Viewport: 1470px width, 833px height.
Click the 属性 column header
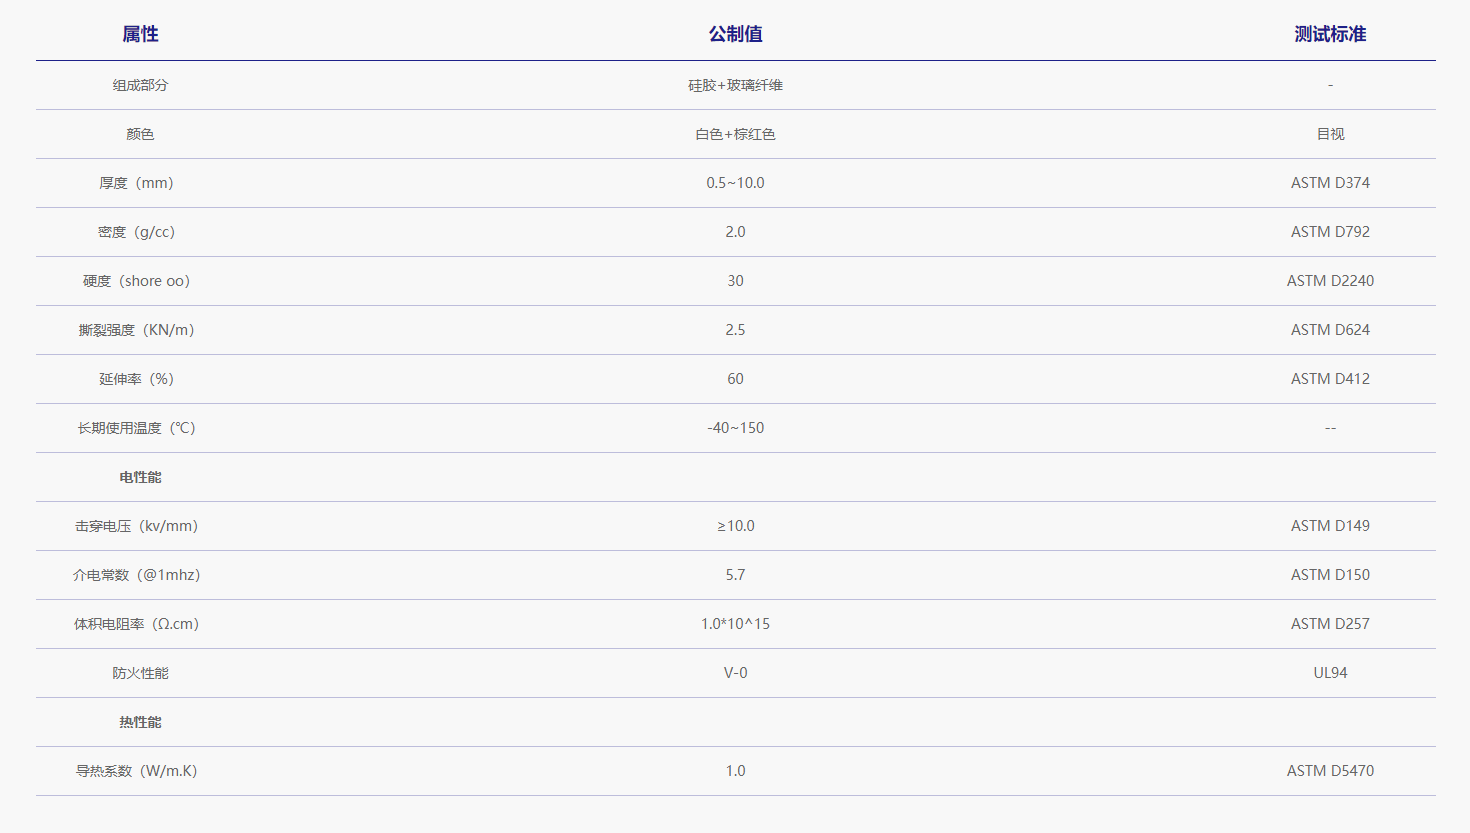coord(140,34)
